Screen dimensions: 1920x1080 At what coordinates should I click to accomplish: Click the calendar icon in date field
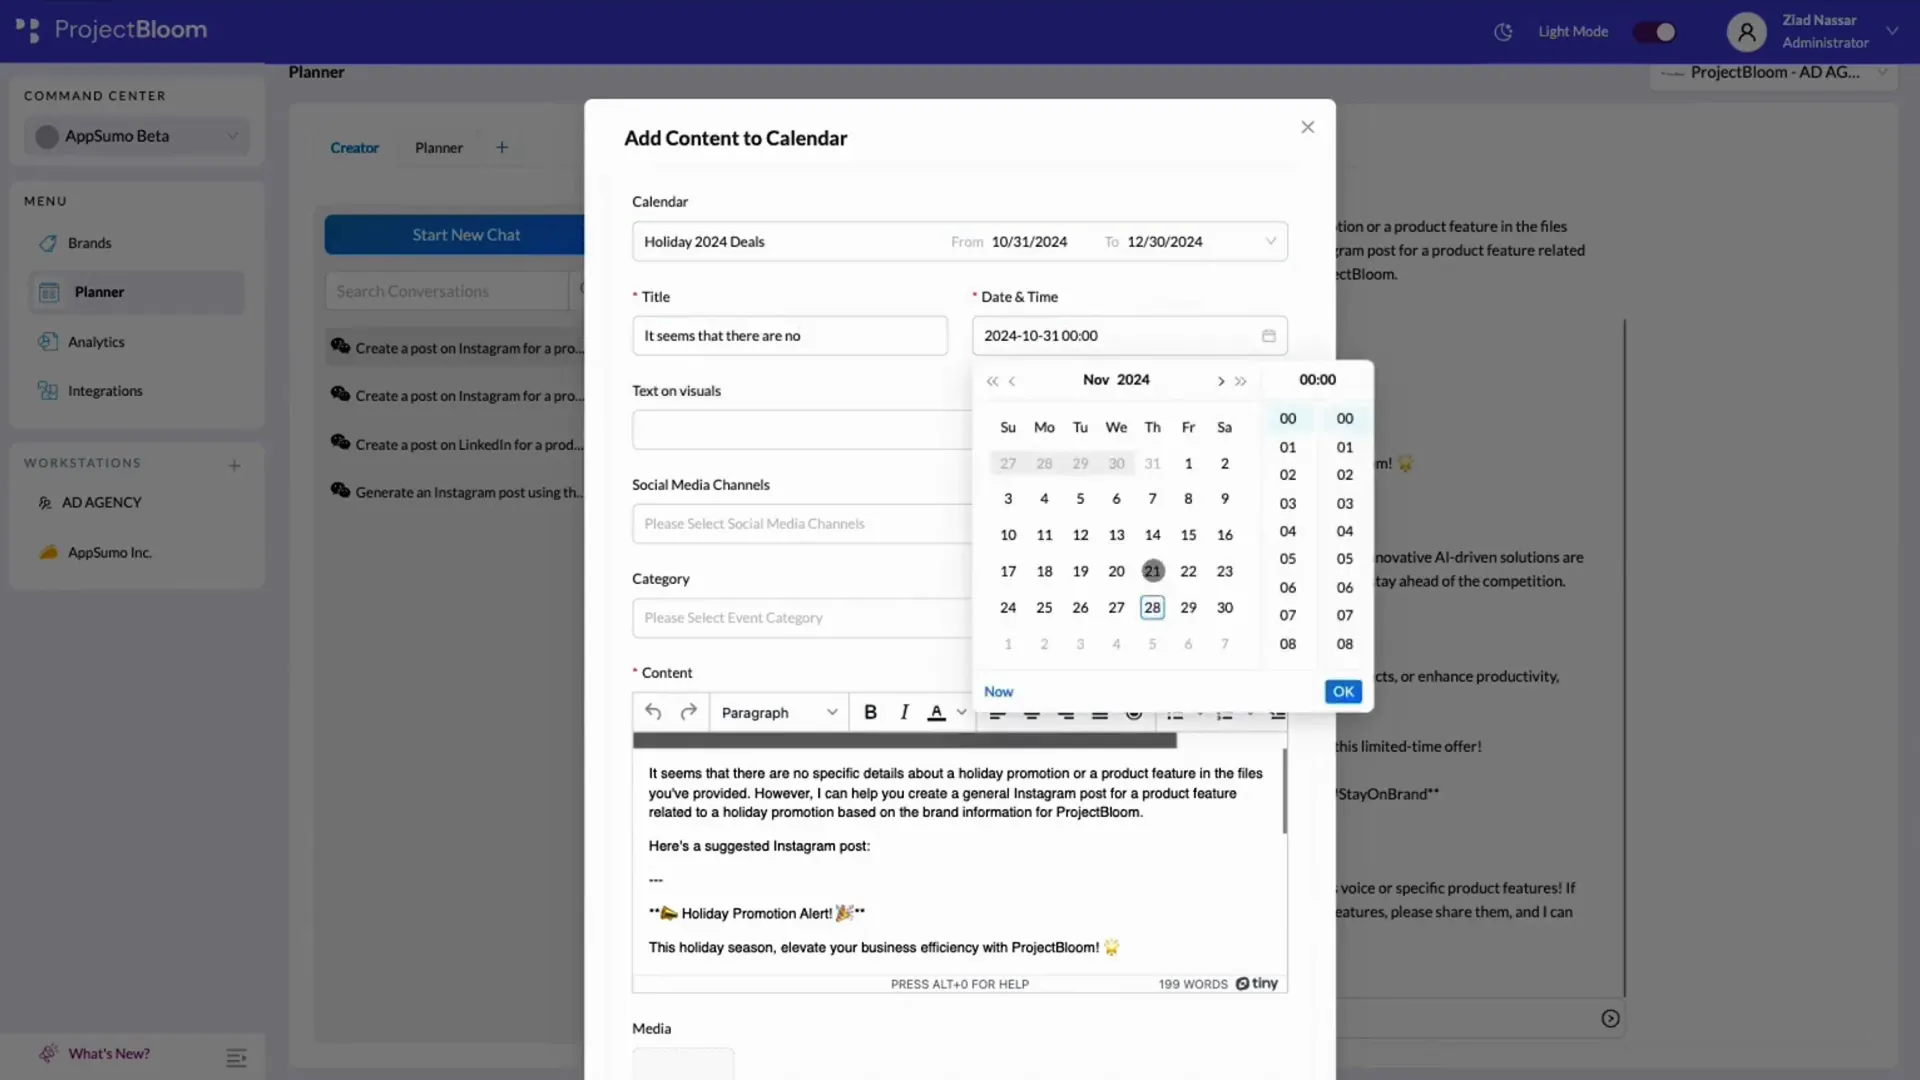[1268, 336]
